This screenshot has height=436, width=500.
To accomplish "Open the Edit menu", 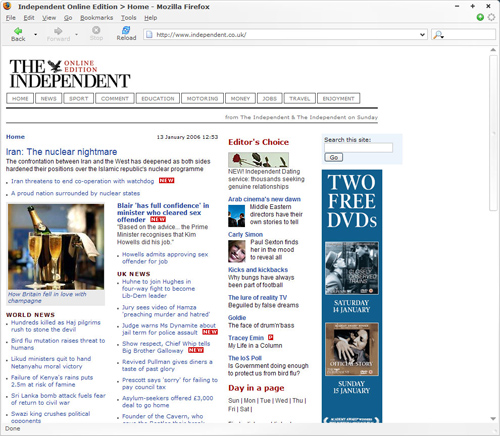I will click(29, 18).
